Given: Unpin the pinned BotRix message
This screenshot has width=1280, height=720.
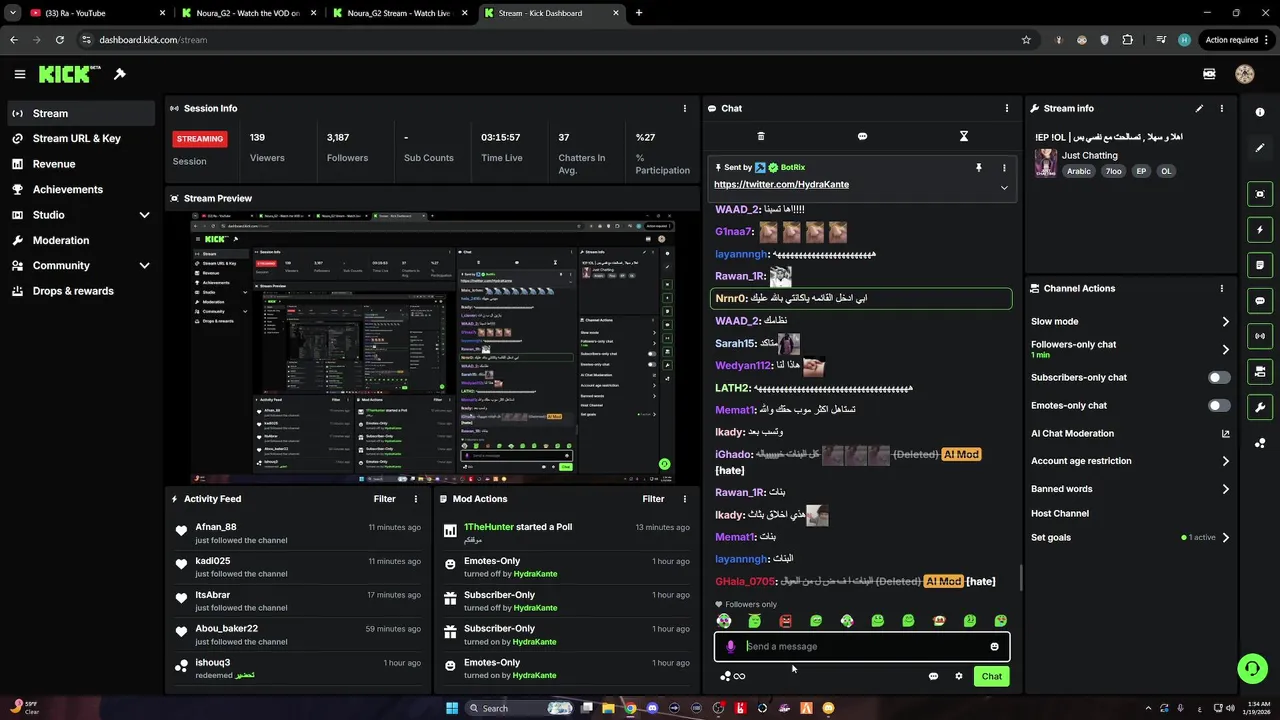Looking at the screenshot, I should pos(979,168).
